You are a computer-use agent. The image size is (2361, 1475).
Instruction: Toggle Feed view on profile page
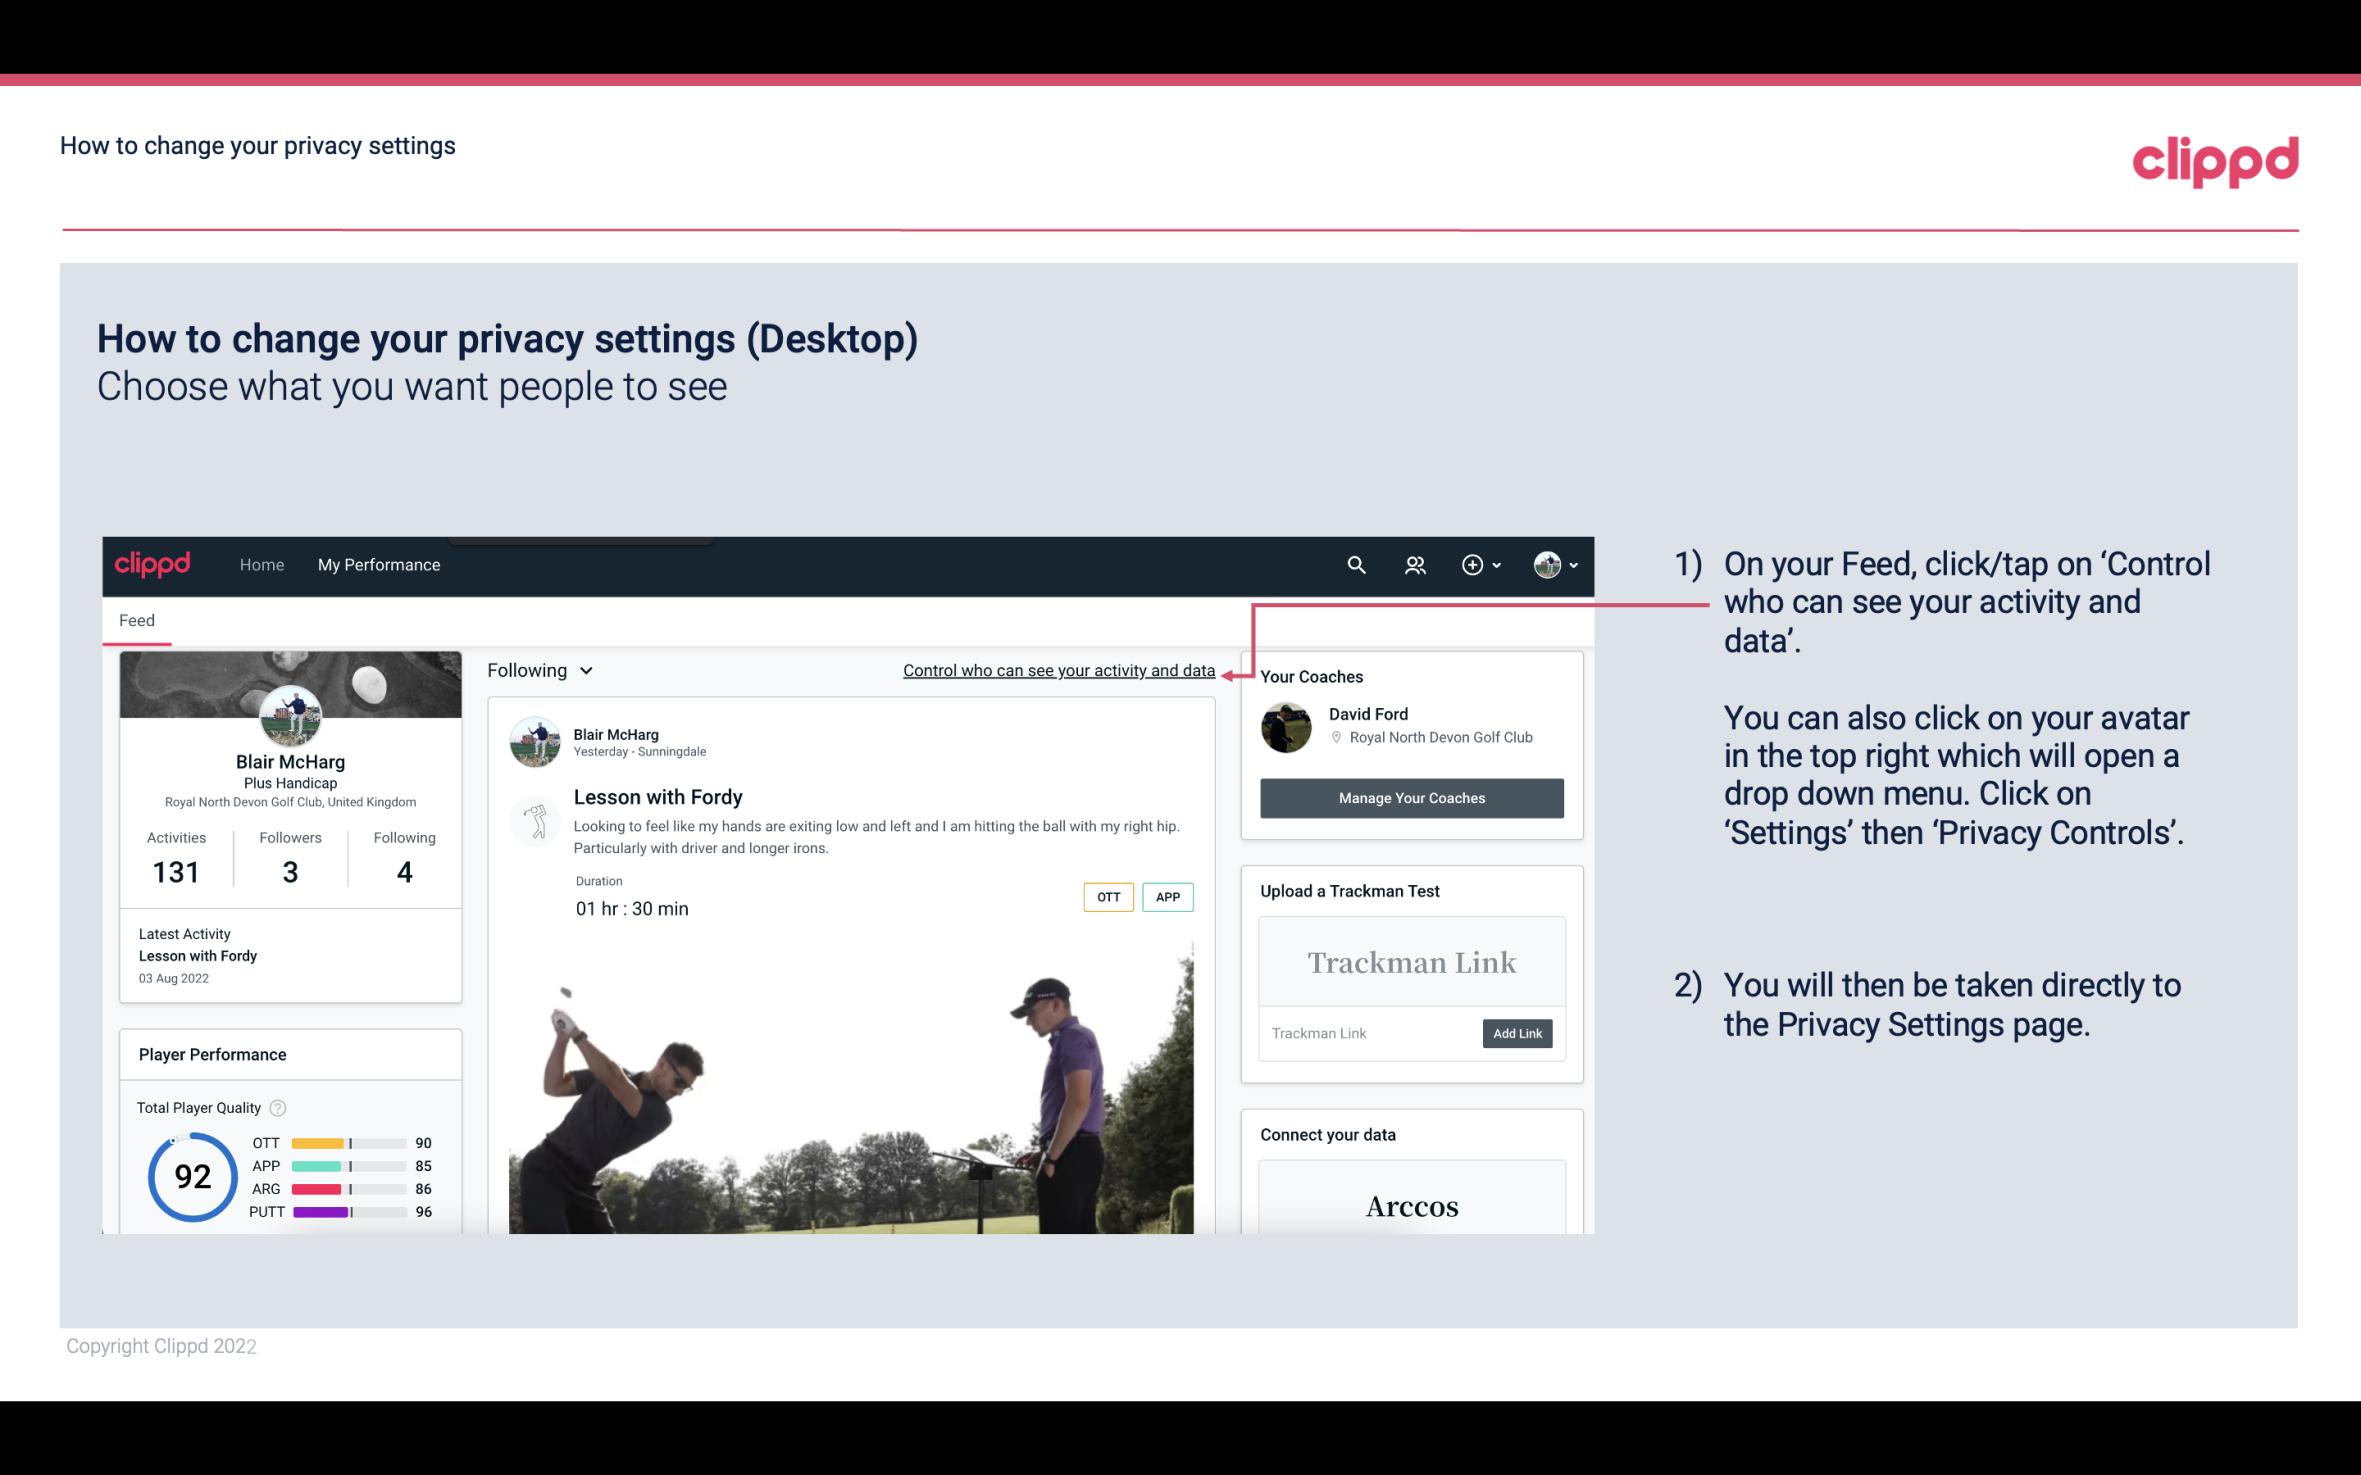(136, 620)
